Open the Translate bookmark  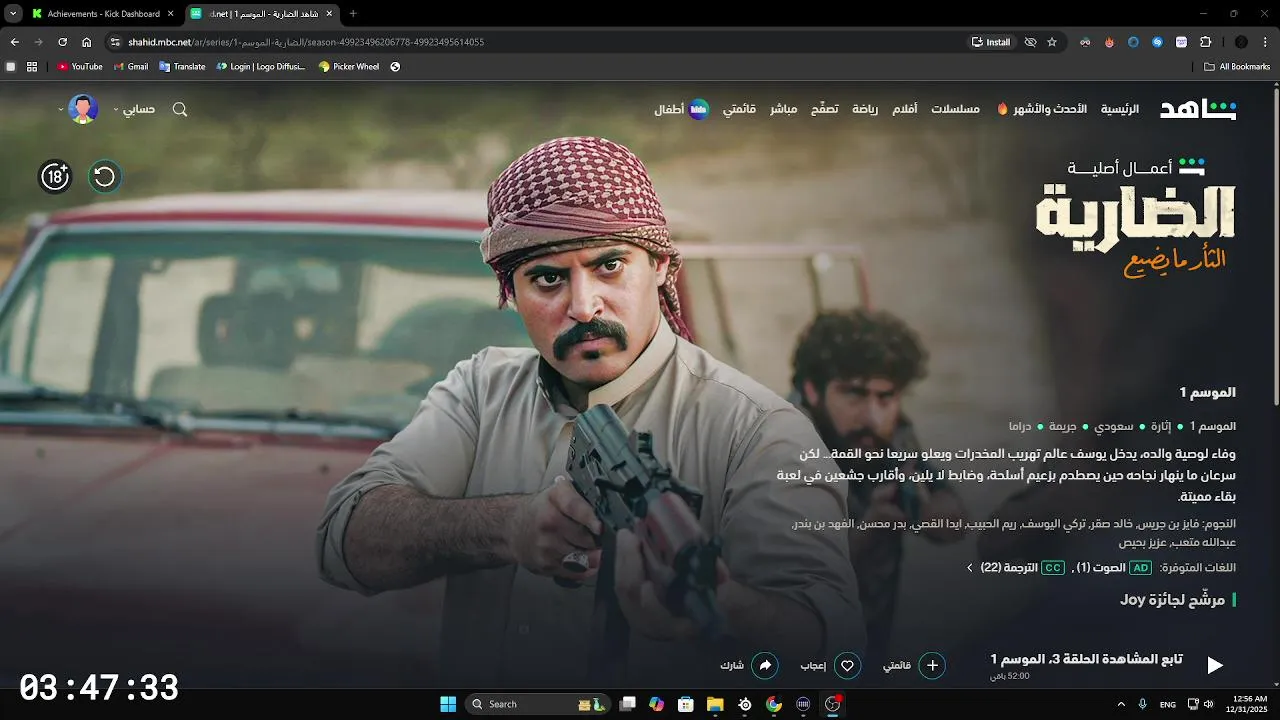pyautogui.click(x=182, y=67)
